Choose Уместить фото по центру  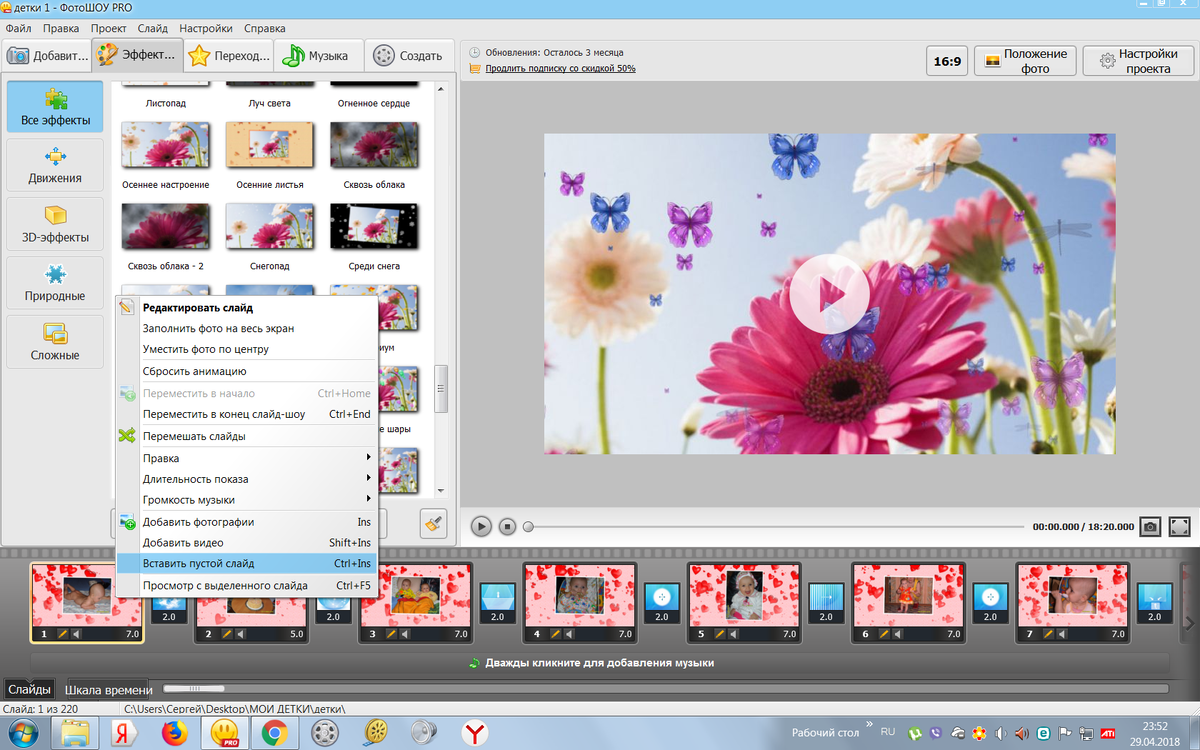click(x=246, y=349)
